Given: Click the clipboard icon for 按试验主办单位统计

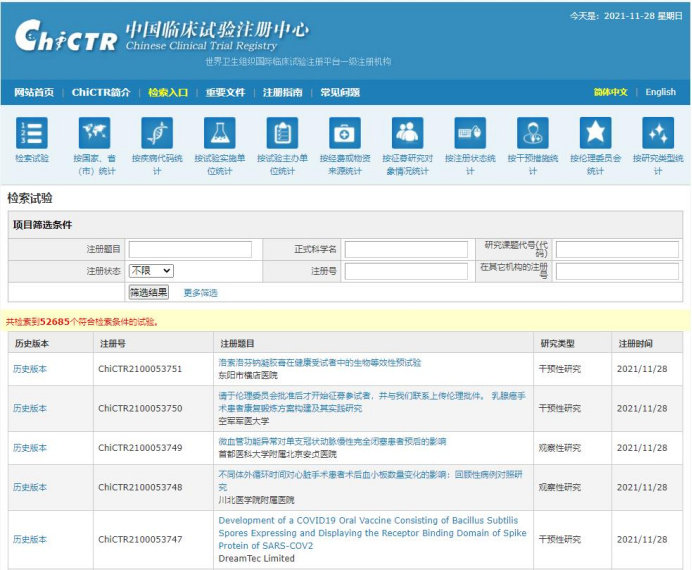Looking at the screenshot, I should pos(282,133).
